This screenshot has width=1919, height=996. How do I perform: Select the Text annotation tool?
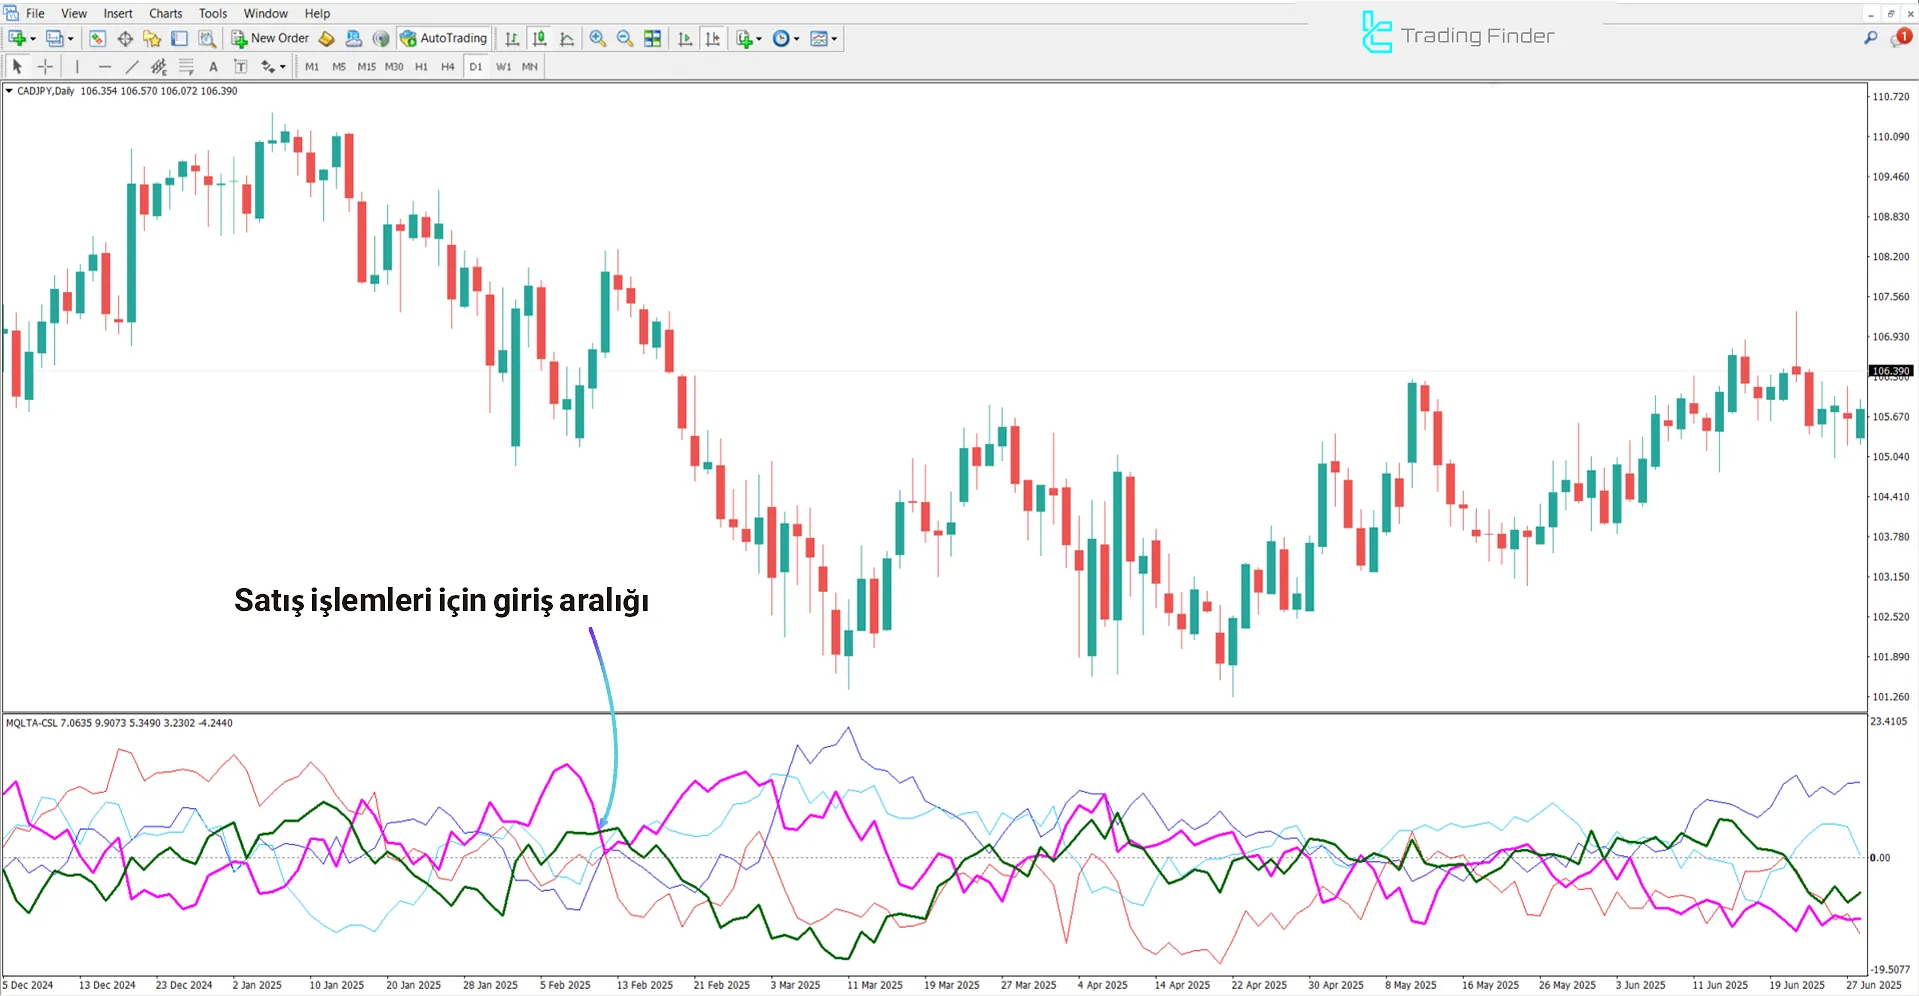point(213,66)
